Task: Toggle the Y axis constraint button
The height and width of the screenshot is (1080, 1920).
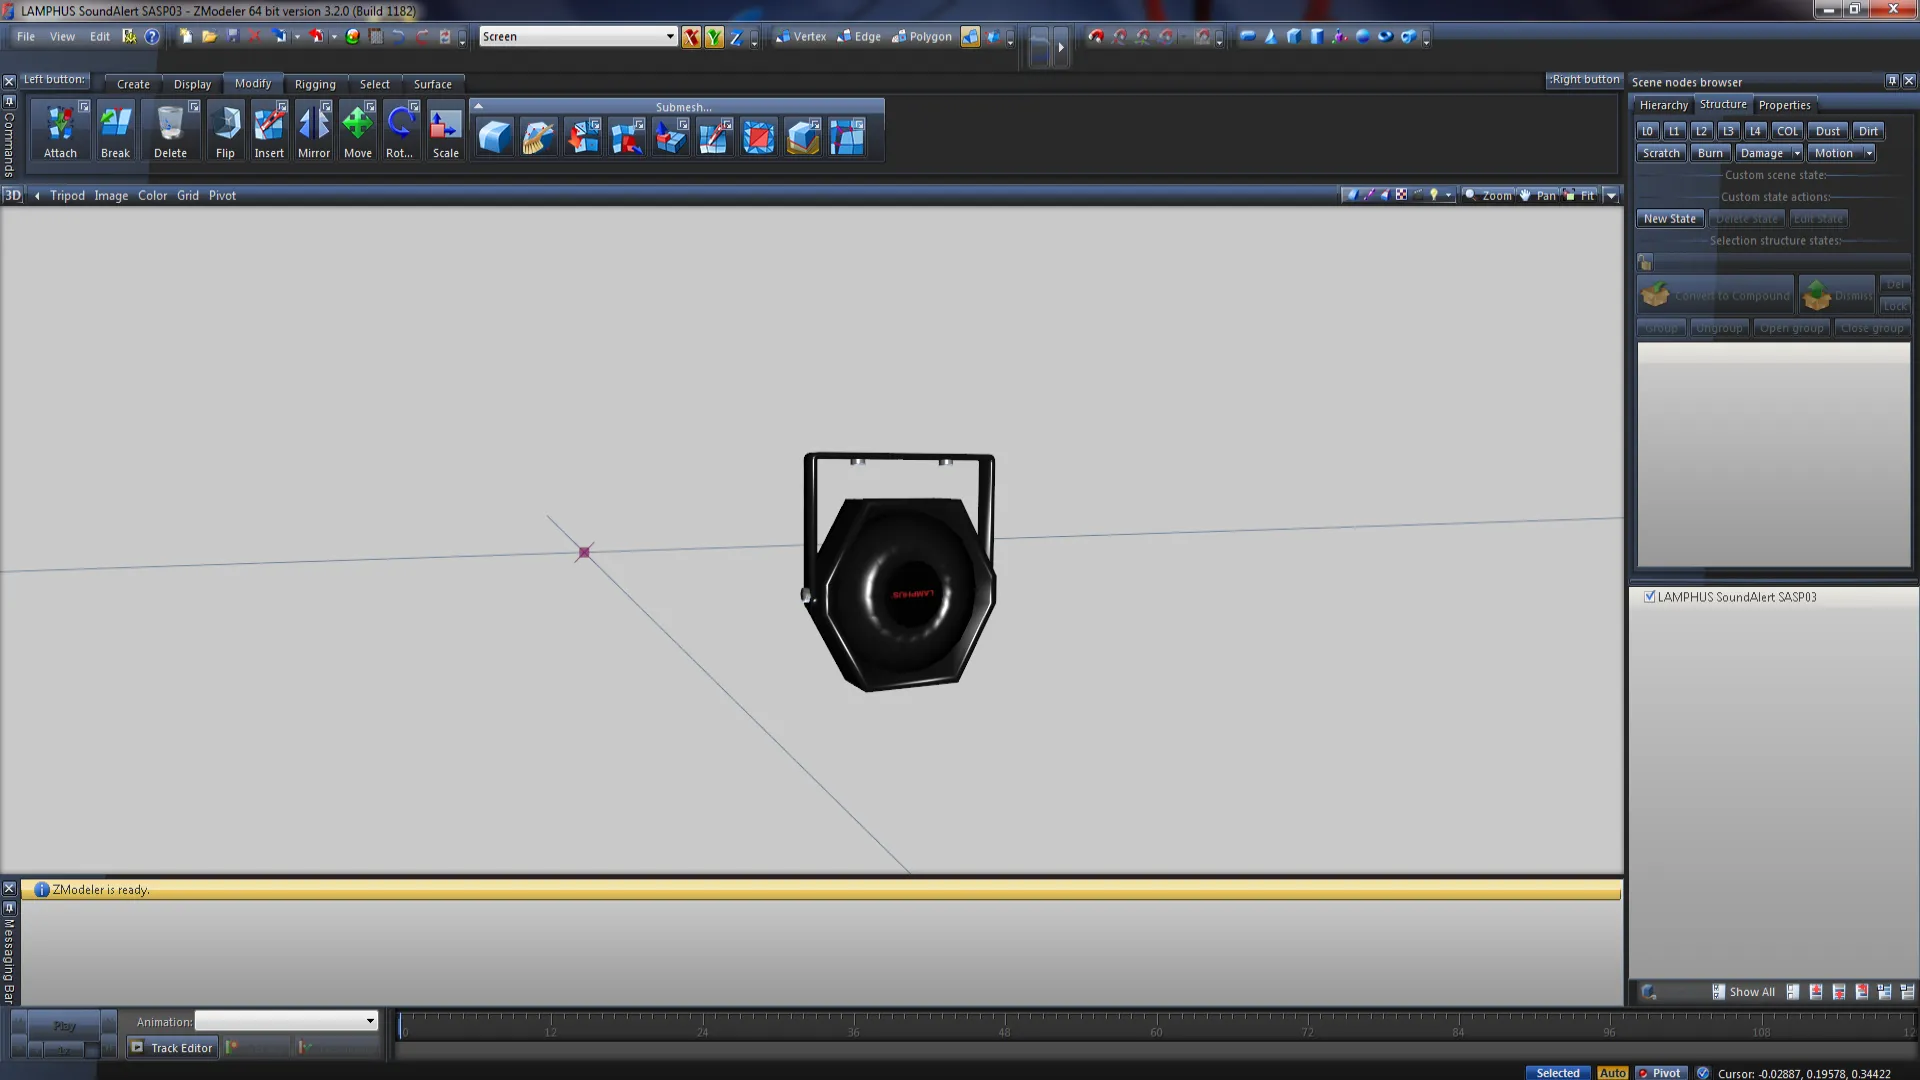Action: [713, 37]
